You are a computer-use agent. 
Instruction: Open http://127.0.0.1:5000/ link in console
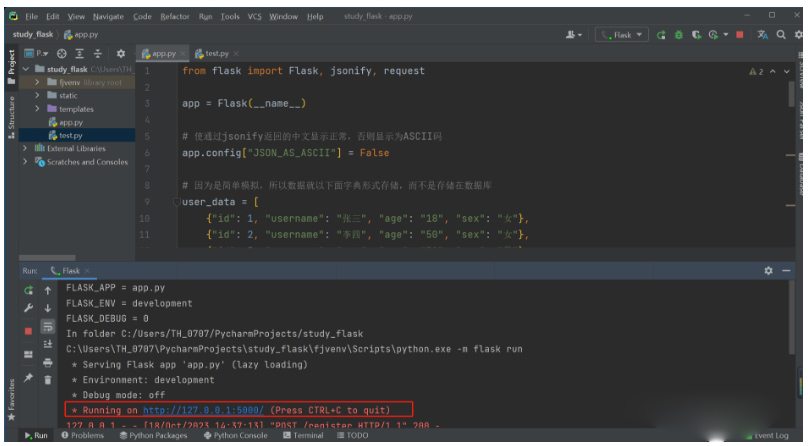coord(203,410)
